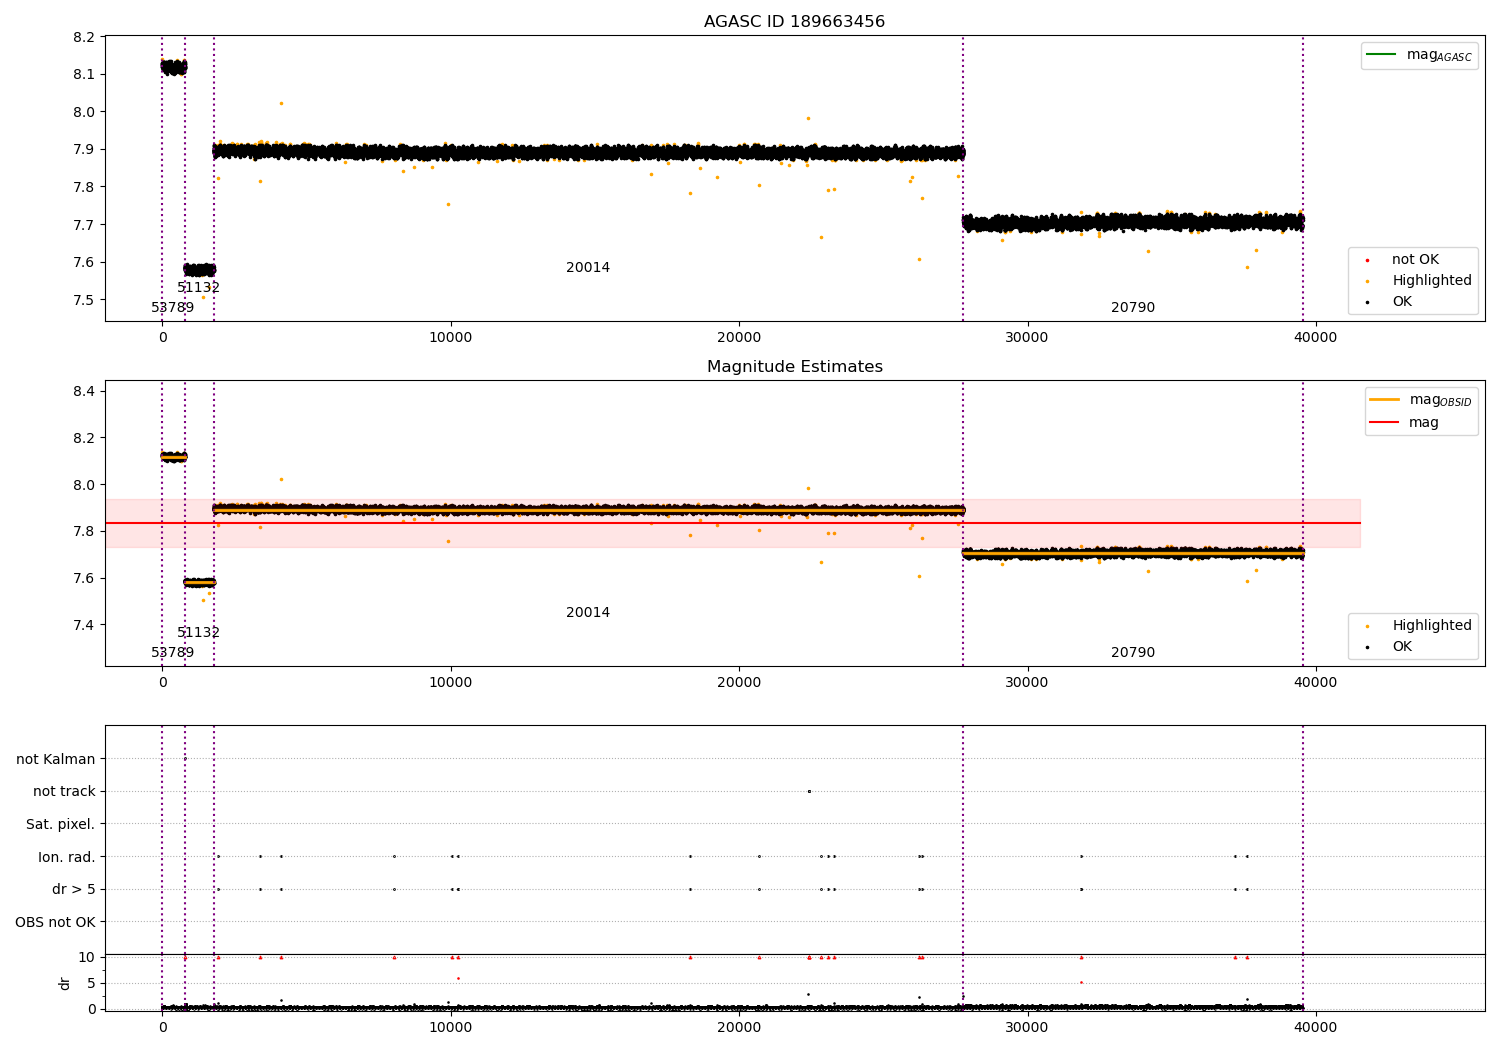The height and width of the screenshot is (1050, 1500).
Task: Click the red 'mag' legend line swatch
Action: pos(1384,422)
